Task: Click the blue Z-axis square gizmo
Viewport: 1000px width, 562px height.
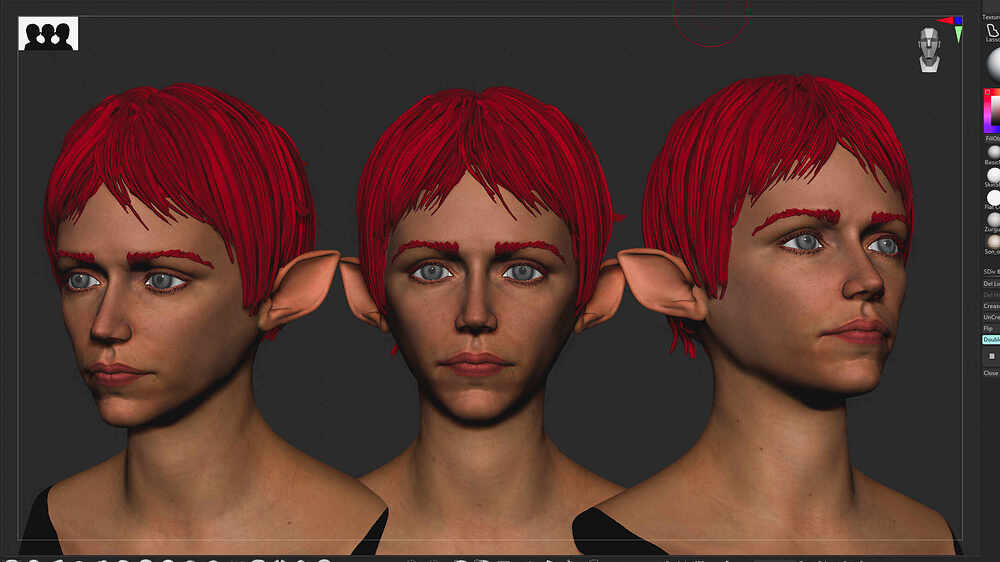Action: coord(959,21)
